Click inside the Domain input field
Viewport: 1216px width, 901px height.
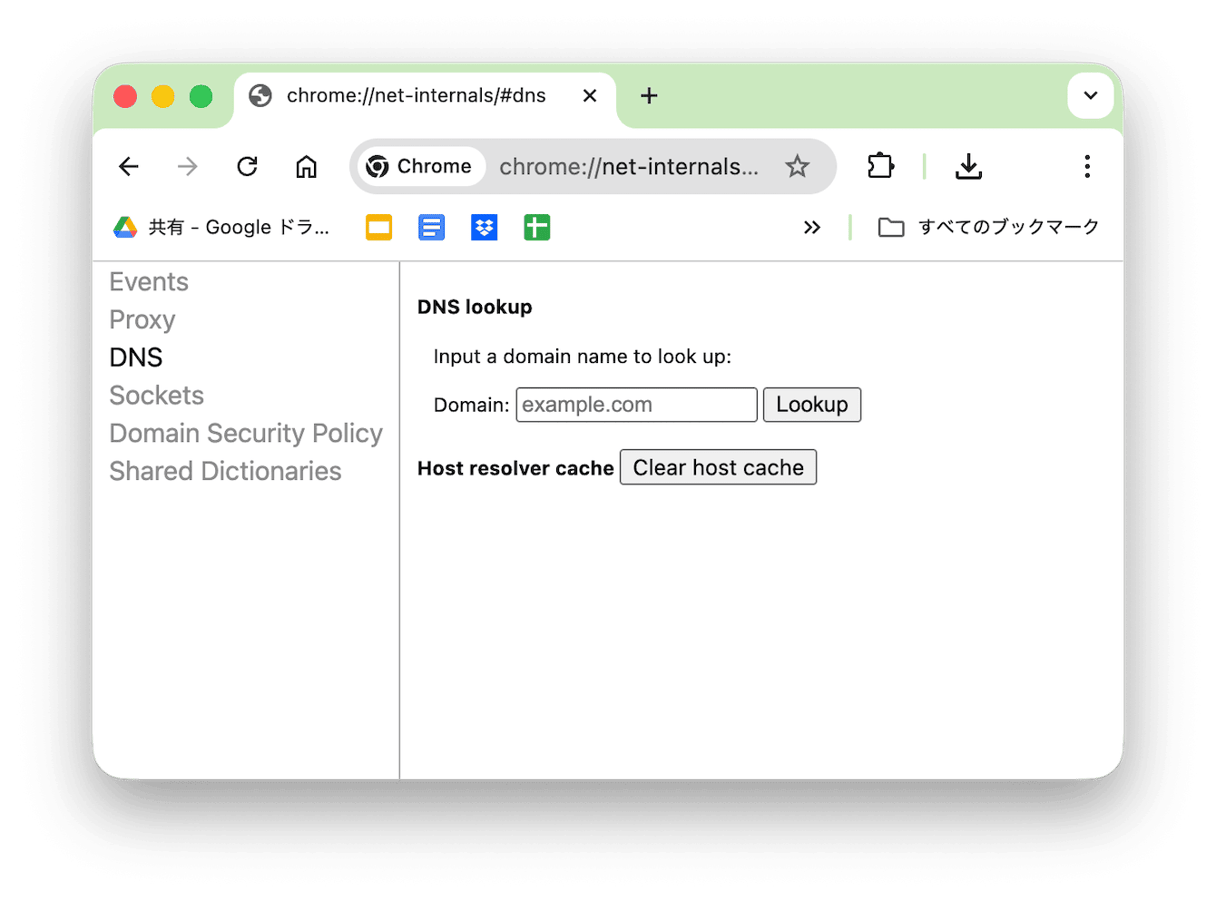(636, 404)
